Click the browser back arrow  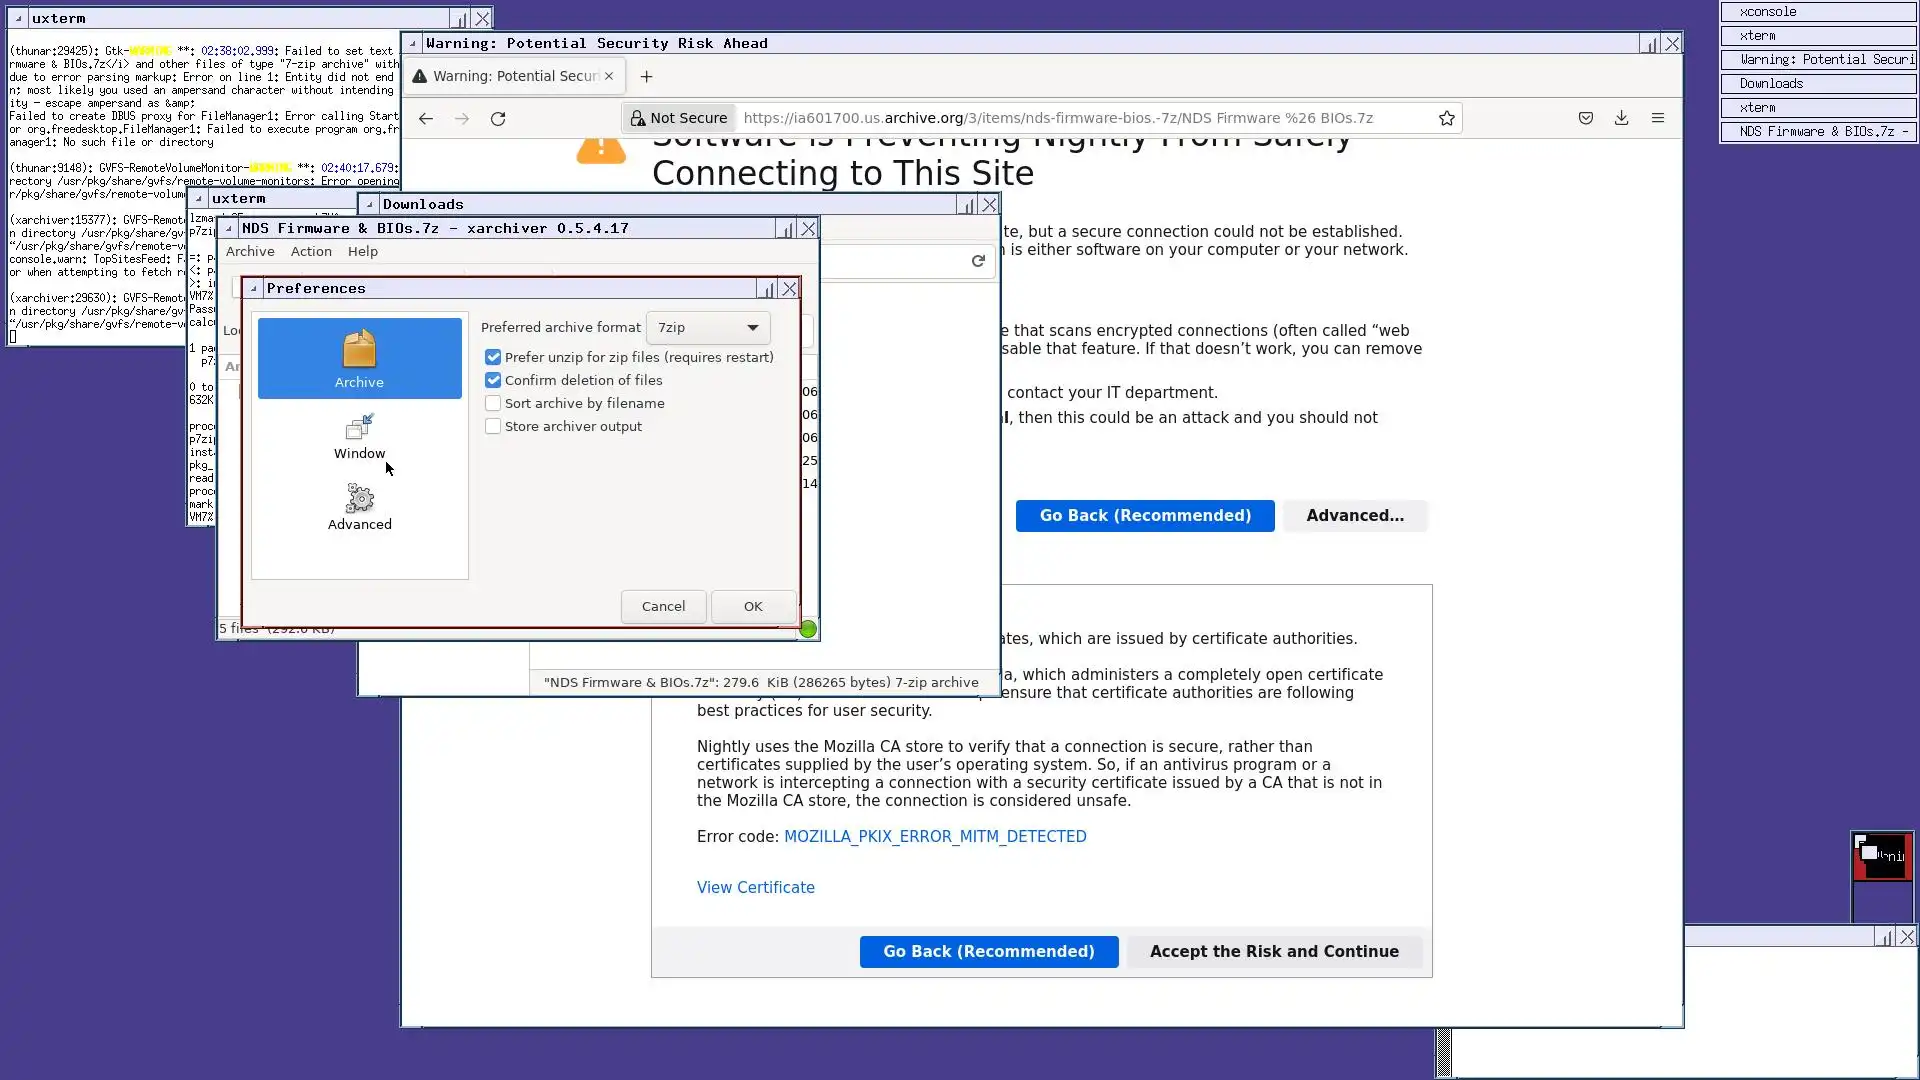click(426, 118)
